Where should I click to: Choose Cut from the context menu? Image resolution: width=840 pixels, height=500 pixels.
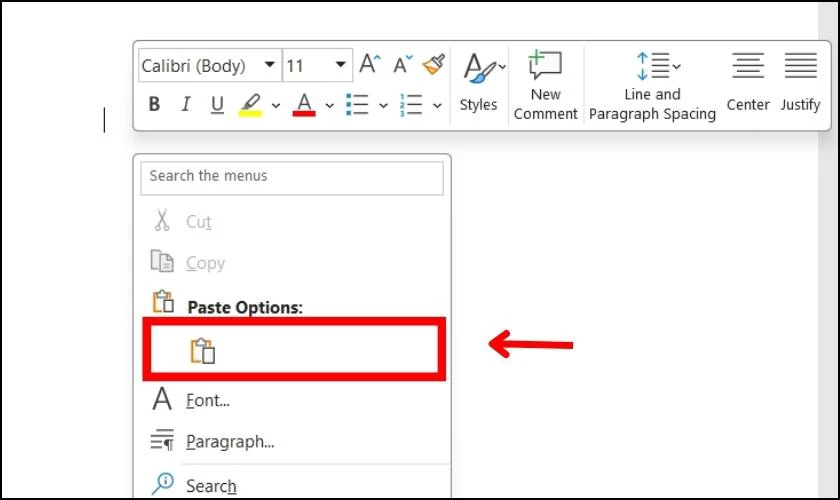(292, 221)
